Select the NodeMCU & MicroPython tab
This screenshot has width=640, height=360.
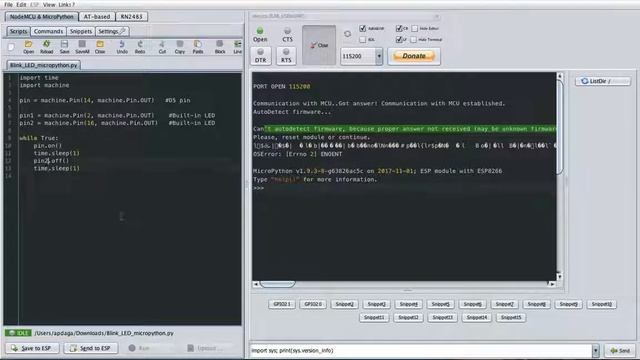[x=42, y=17]
